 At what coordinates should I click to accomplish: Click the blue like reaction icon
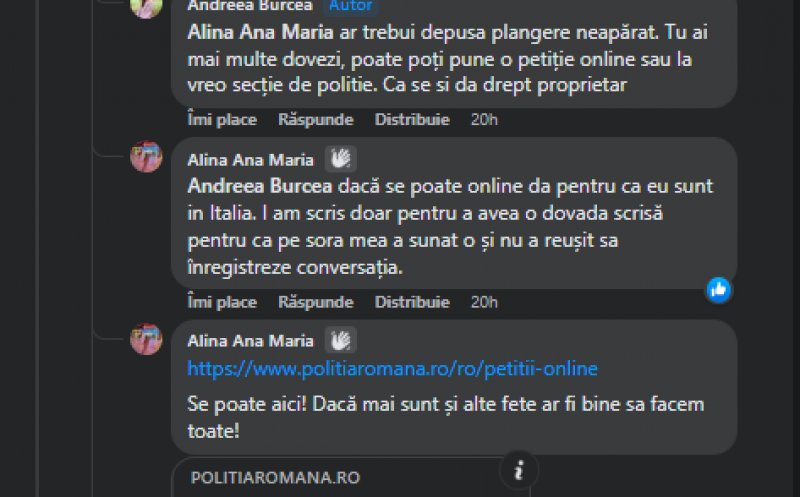pos(718,290)
